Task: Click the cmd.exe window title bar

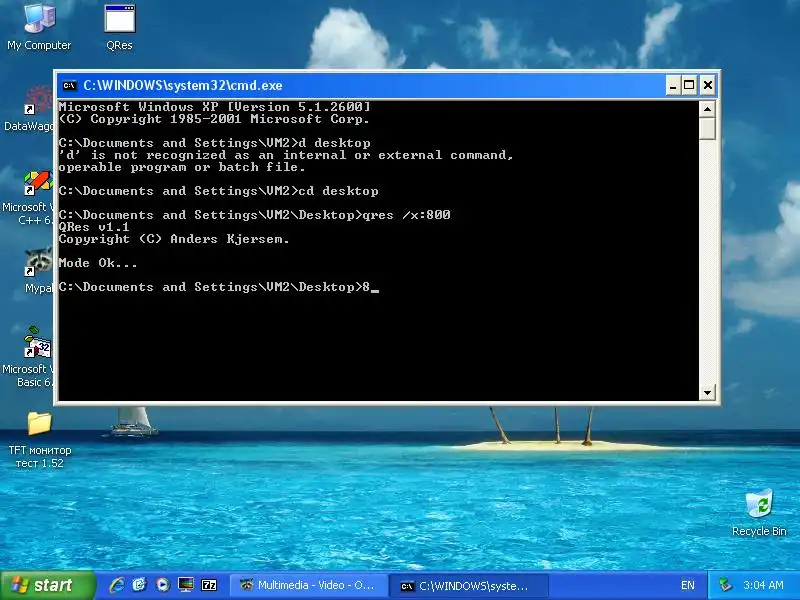Action: pyautogui.click(x=361, y=85)
